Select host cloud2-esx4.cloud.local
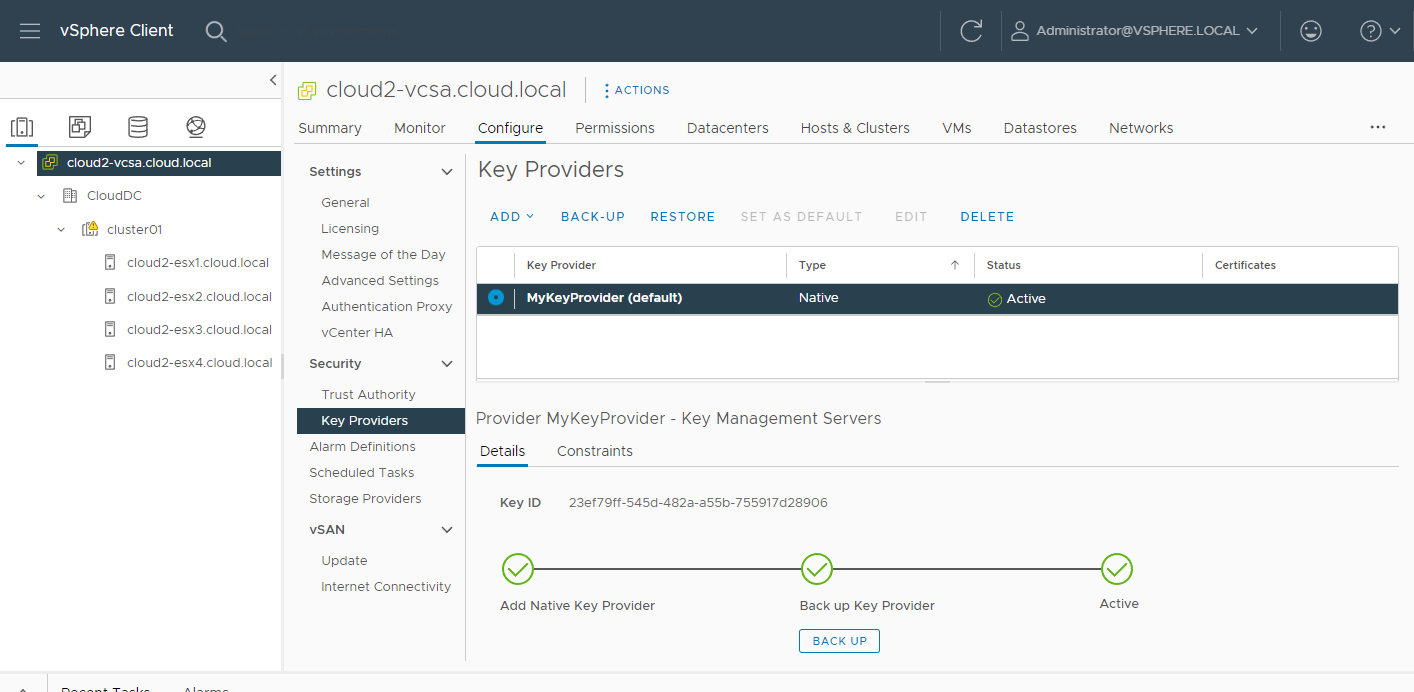 (x=199, y=362)
